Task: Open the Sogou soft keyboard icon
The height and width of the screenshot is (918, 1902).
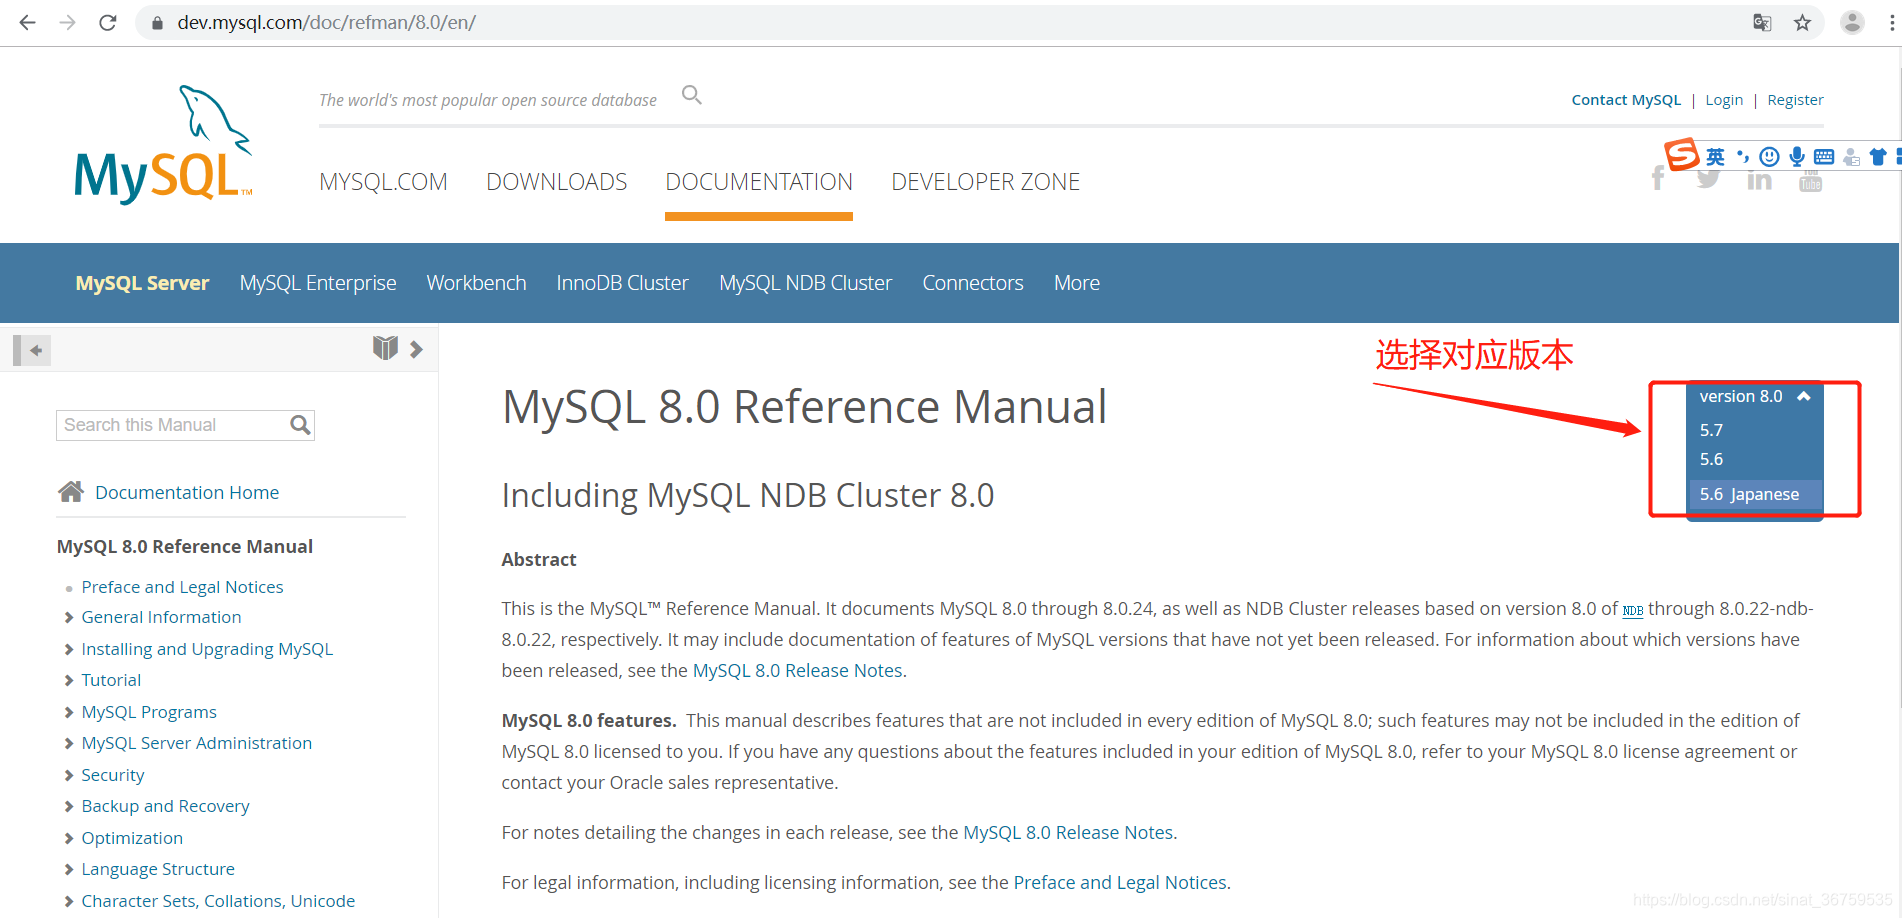Action: (x=1824, y=157)
